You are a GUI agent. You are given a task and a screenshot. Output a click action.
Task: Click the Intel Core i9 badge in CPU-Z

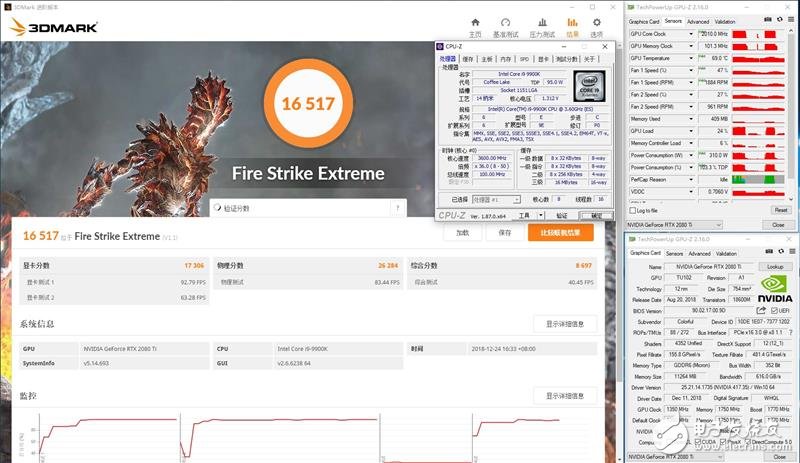tap(589, 86)
